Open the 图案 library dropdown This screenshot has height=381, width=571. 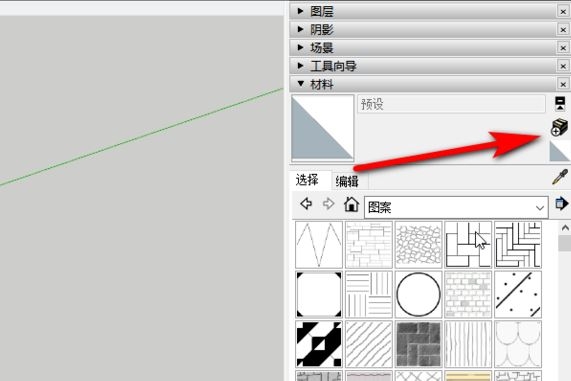(x=456, y=208)
